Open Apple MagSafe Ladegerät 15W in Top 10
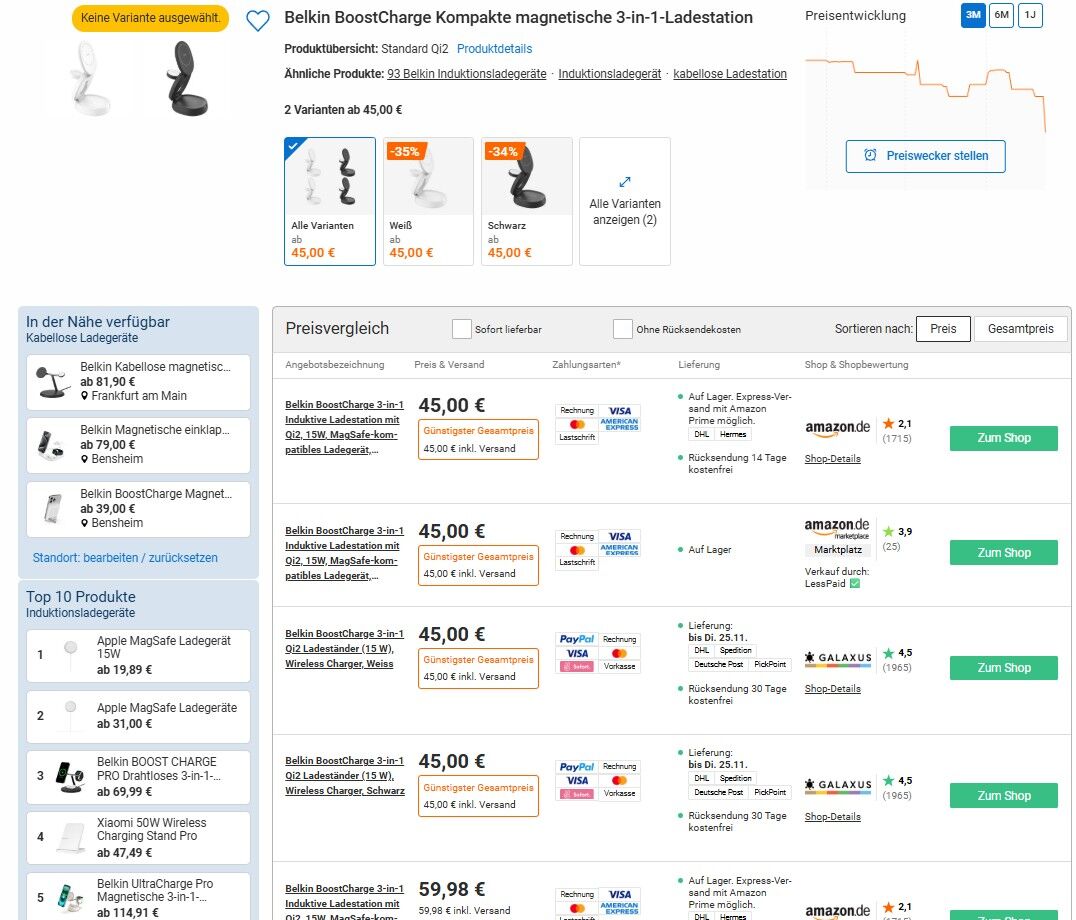Image resolution: width=1076 pixels, height=920 pixels. [x=164, y=647]
